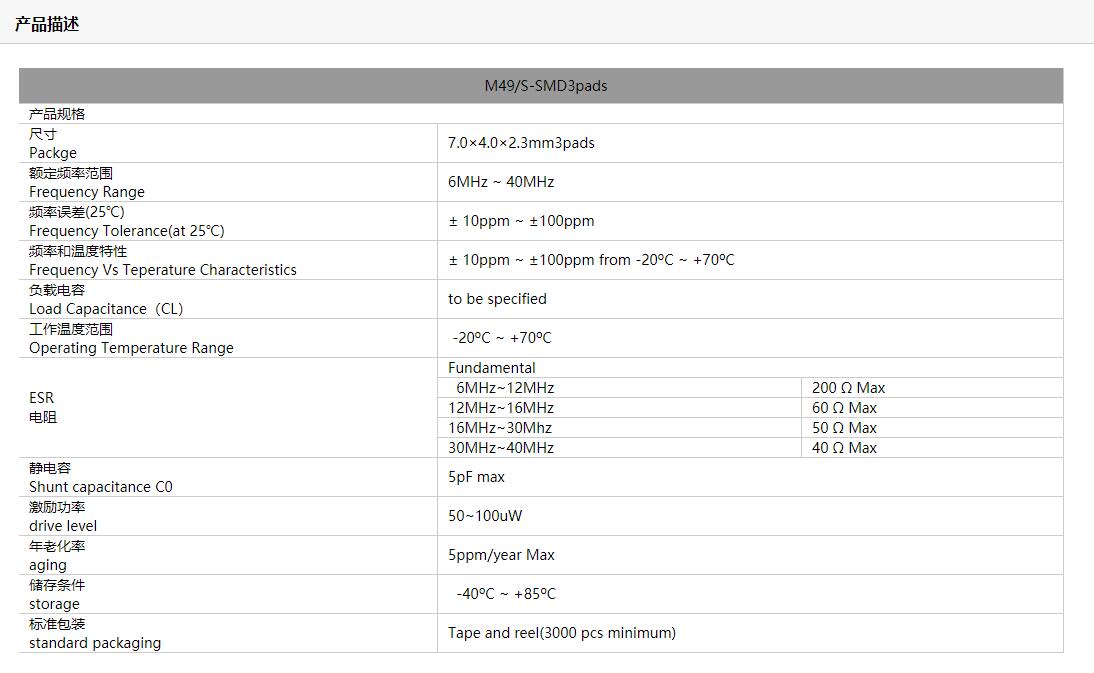Click the Frequency Range label
The height and width of the screenshot is (673, 1094).
(x=87, y=192)
